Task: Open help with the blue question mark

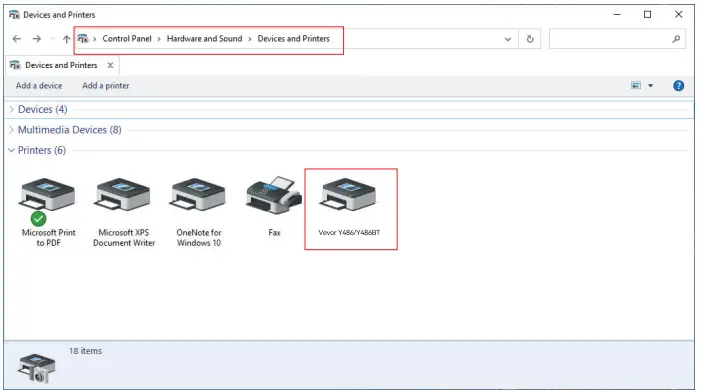Action: tap(678, 85)
